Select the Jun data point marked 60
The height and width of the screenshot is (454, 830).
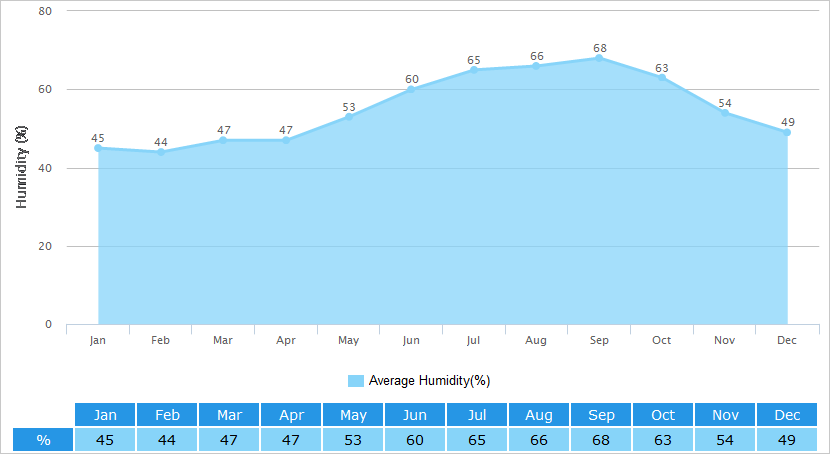point(411,89)
